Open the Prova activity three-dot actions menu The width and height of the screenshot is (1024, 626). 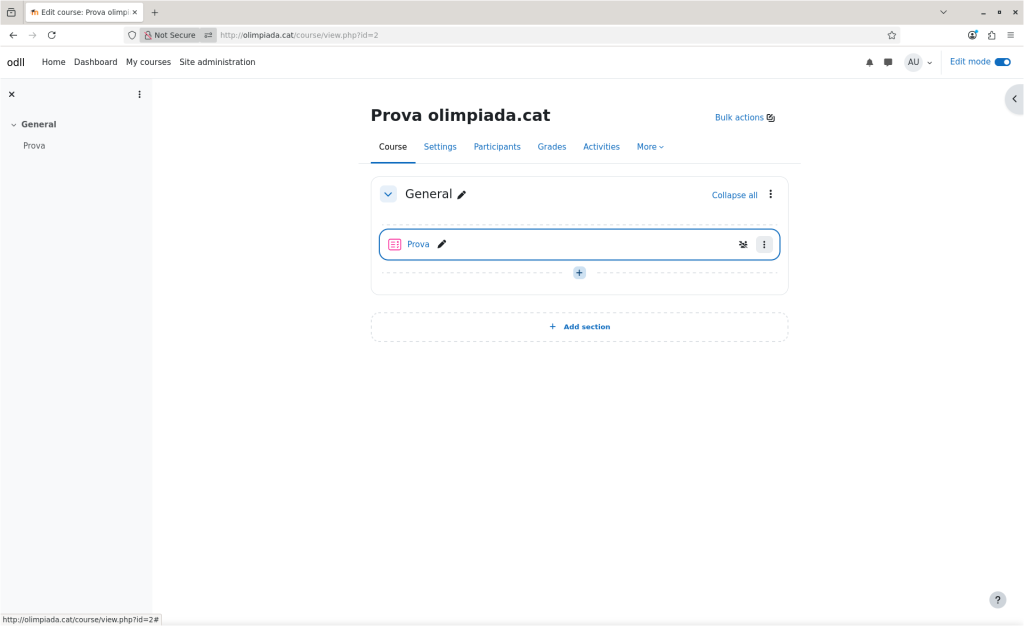(764, 244)
